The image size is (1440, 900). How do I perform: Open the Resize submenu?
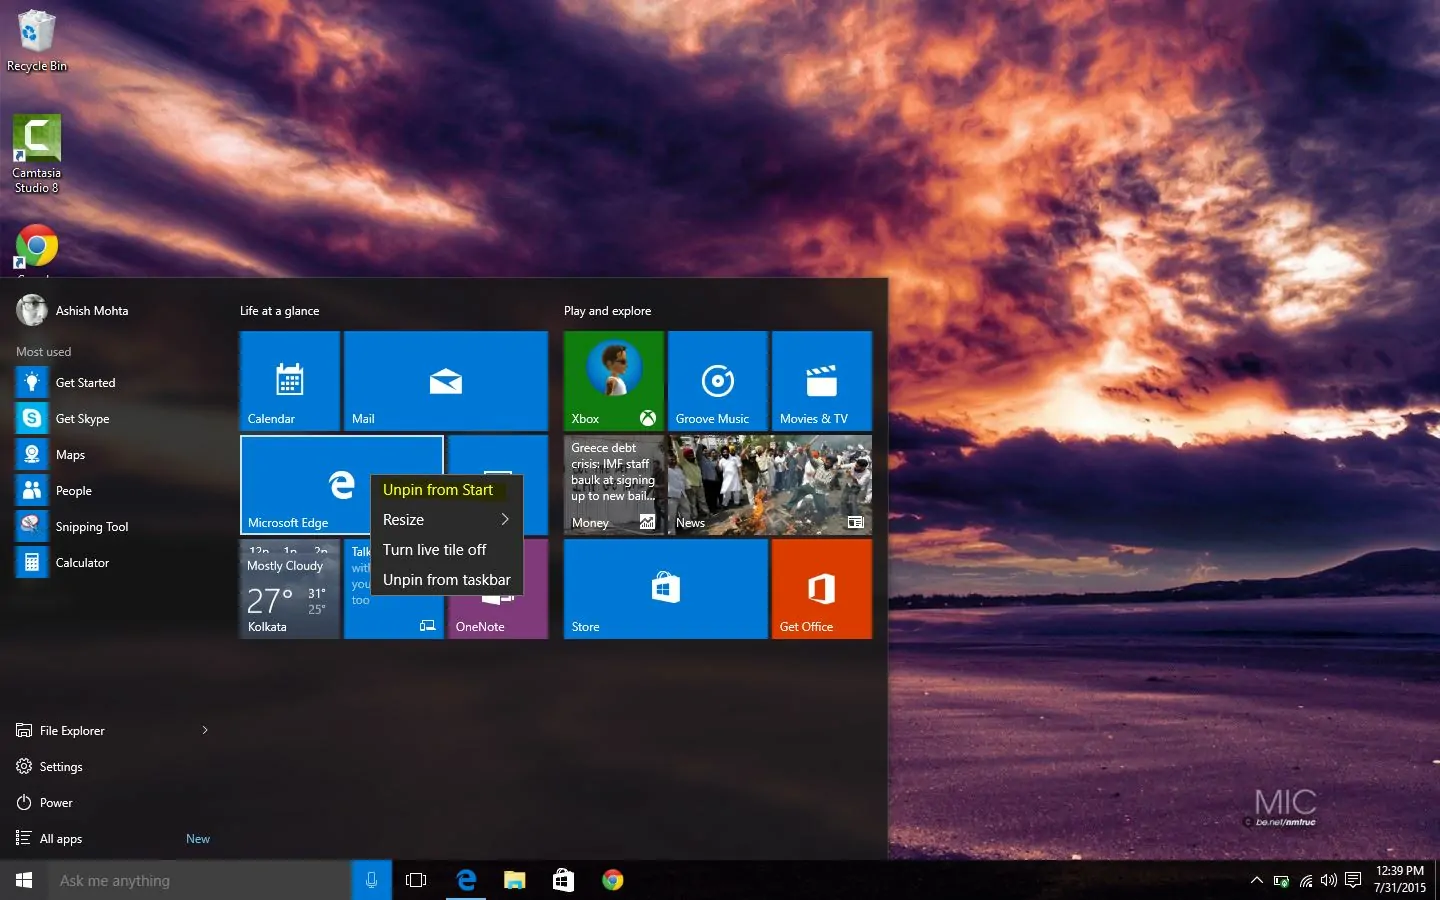tap(446, 520)
